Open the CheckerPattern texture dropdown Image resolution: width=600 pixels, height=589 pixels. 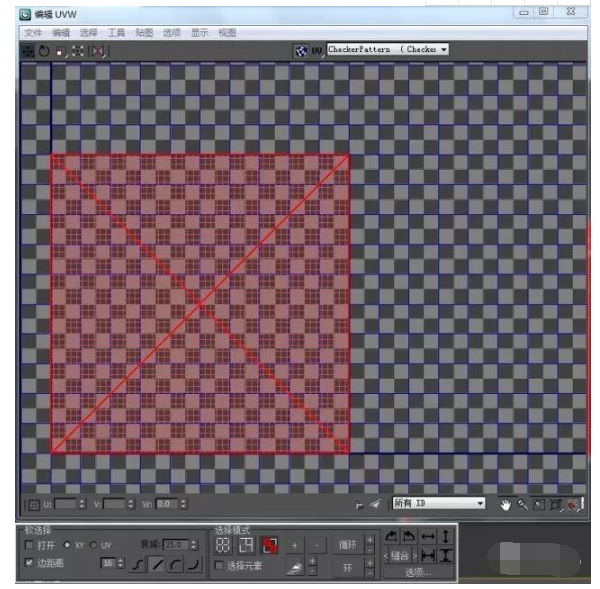pos(387,49)
